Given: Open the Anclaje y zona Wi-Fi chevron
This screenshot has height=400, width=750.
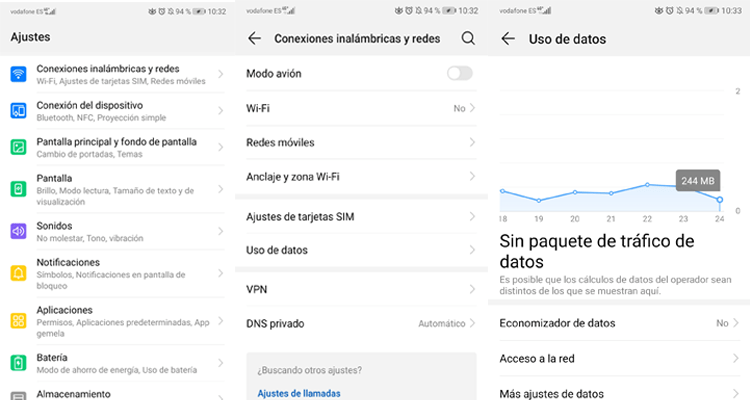Looking at the screenshot, I should pyautogui.click(x=472, y=177).
